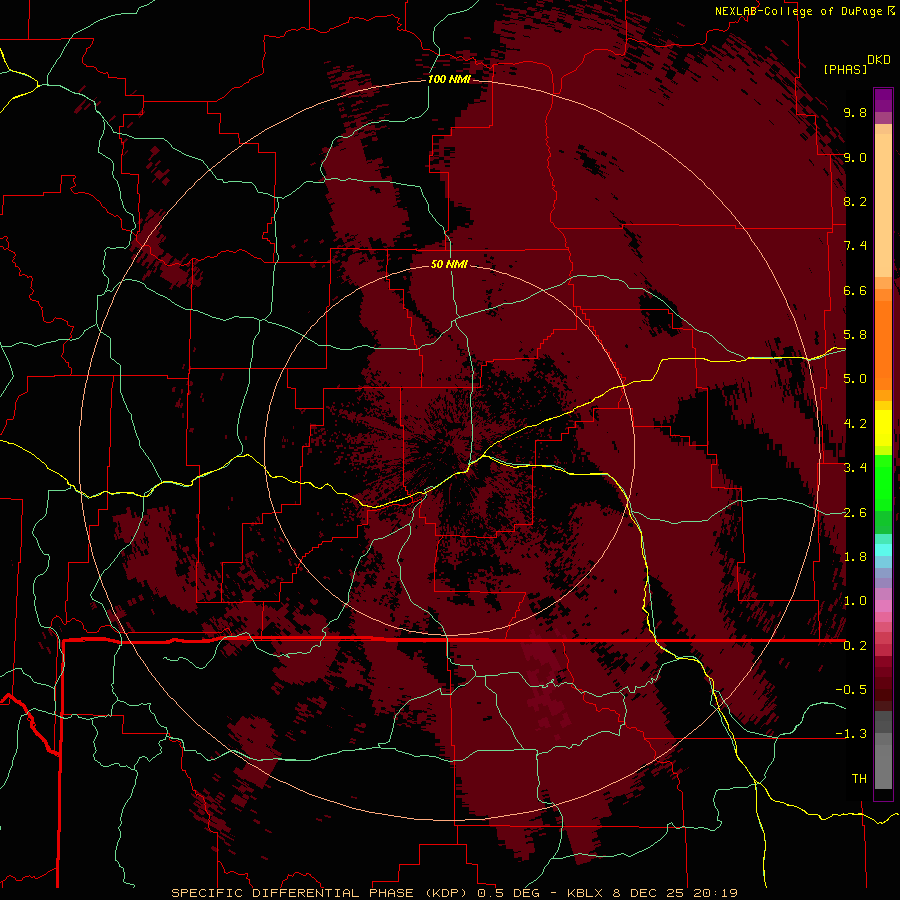Screen dimensions: 900x900
Task: Click the -1.3 scale value
Action: pyautogui.click(x=851, y=734)
